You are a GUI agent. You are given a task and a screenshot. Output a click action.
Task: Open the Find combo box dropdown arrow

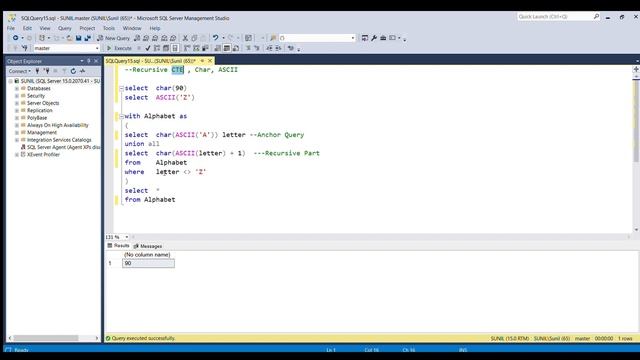(353, 38)
